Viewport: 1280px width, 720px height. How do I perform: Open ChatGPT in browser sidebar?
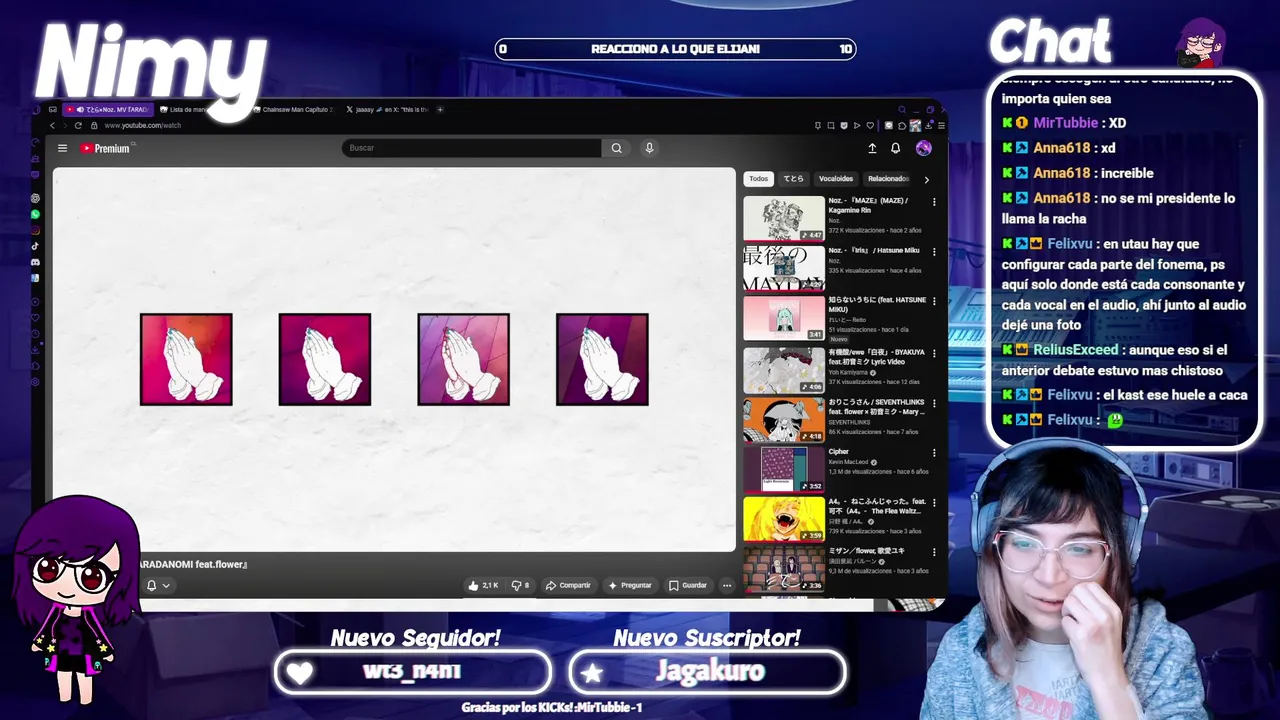[35, 198]
